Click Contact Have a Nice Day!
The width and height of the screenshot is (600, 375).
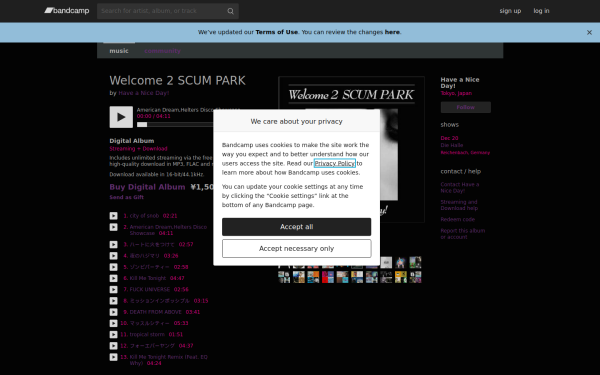click(x=460, y=188)
